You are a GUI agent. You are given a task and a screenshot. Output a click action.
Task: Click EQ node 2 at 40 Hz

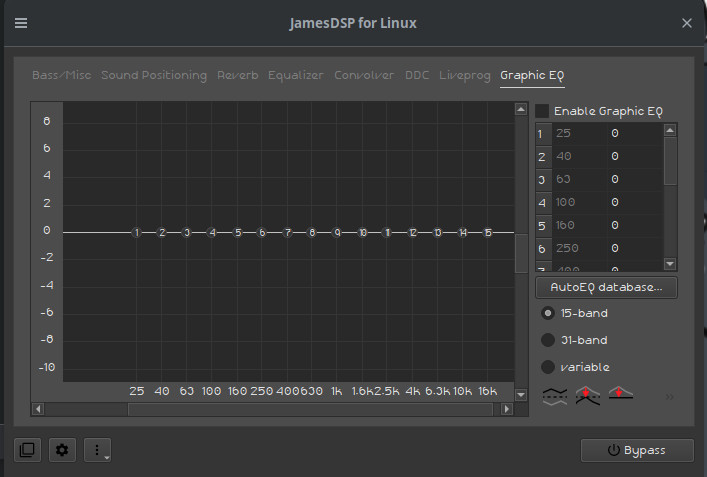coord(162,233)
